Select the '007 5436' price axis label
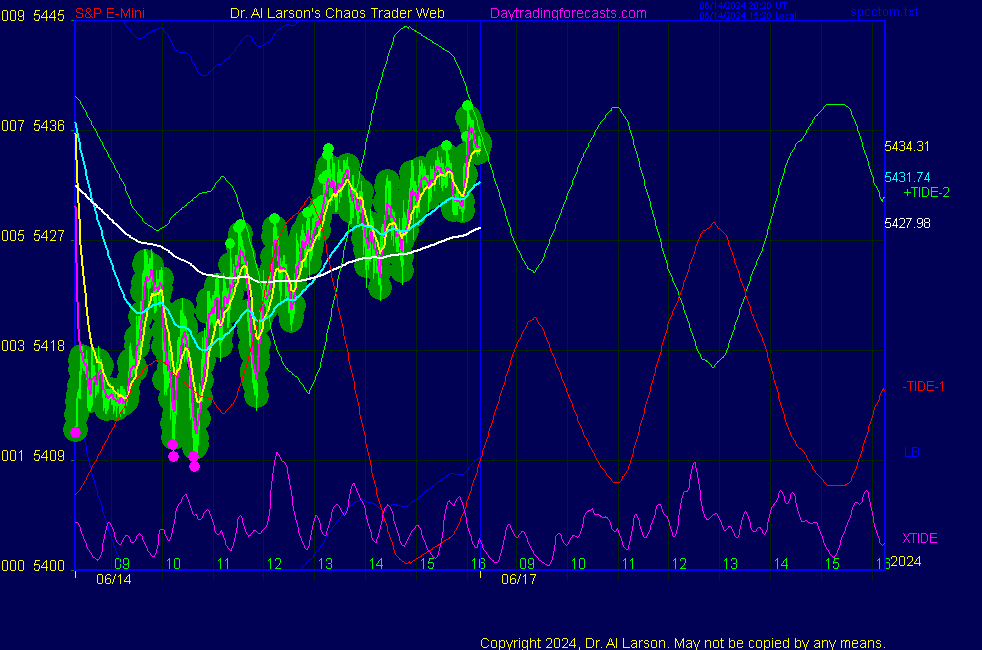982x650 pixels. [x=33, y=126]
